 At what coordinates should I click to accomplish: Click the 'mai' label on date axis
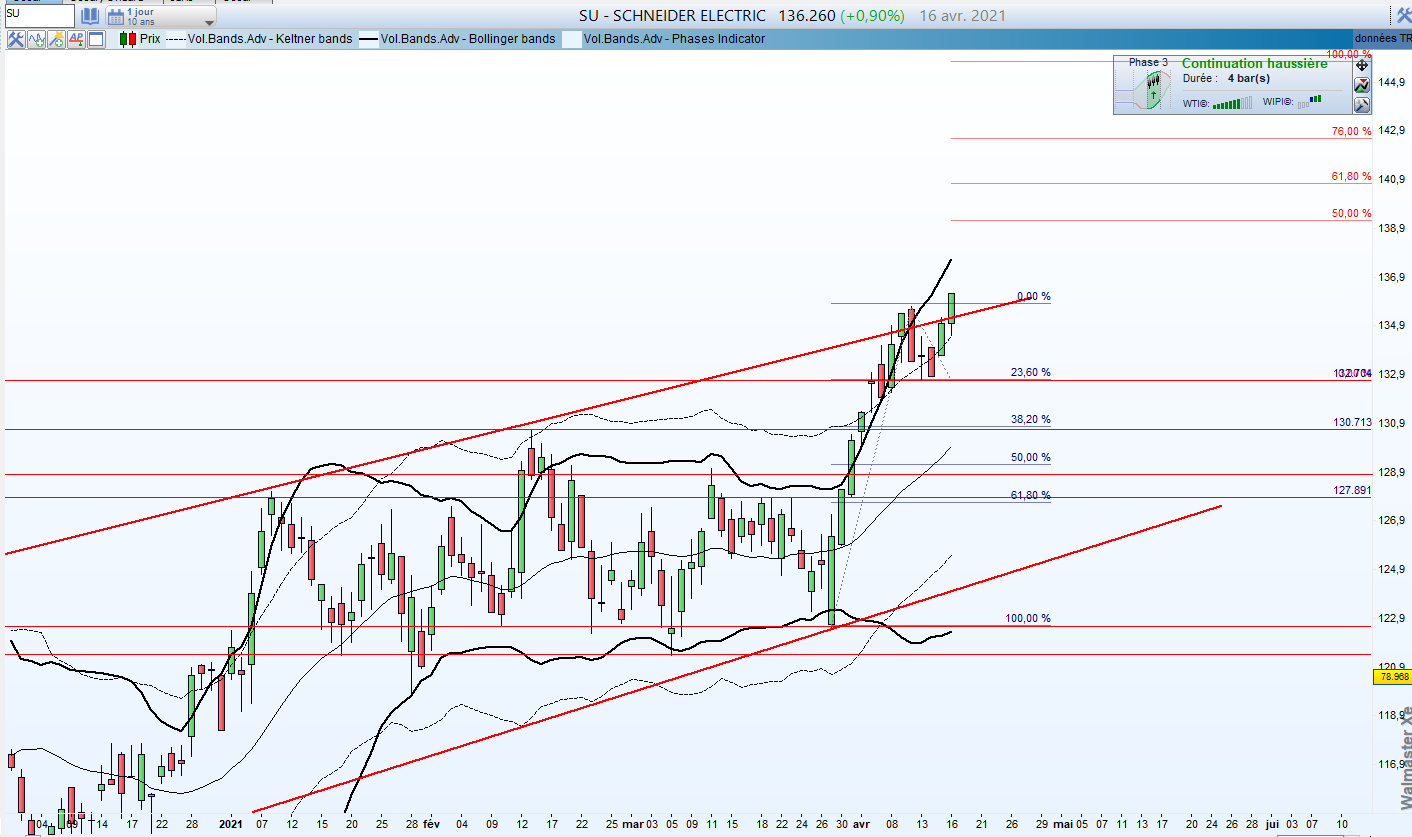coord(1062,825)
